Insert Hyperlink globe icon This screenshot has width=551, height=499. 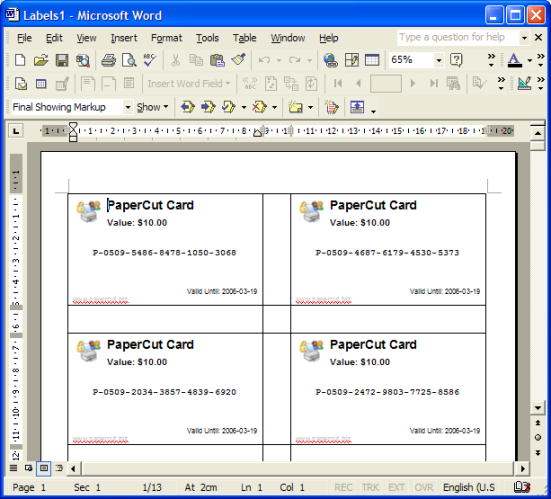click(330, 60)
